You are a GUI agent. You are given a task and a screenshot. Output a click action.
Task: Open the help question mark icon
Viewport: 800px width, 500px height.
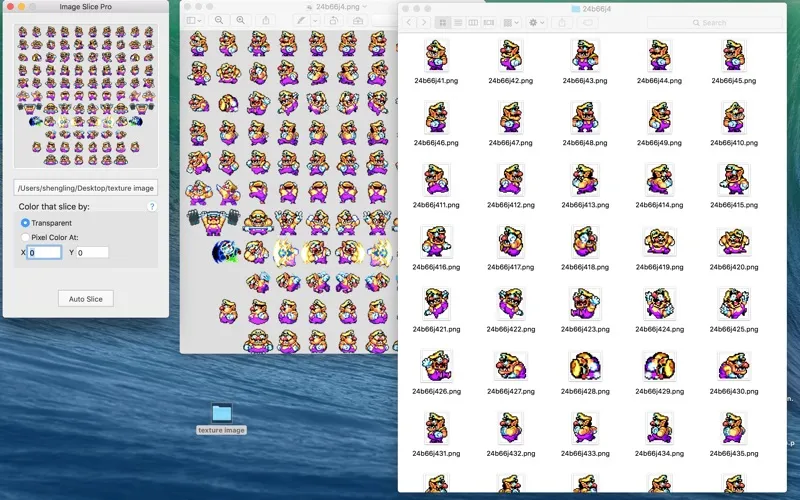(152, 206)
